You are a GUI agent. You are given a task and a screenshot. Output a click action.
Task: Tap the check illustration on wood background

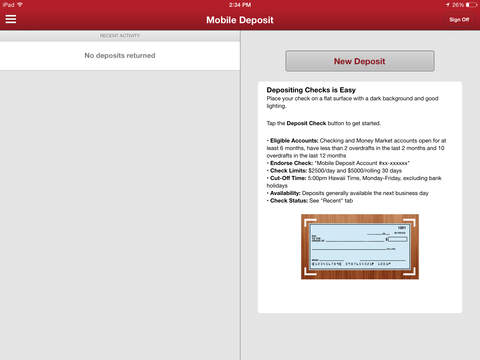(360, 247)
